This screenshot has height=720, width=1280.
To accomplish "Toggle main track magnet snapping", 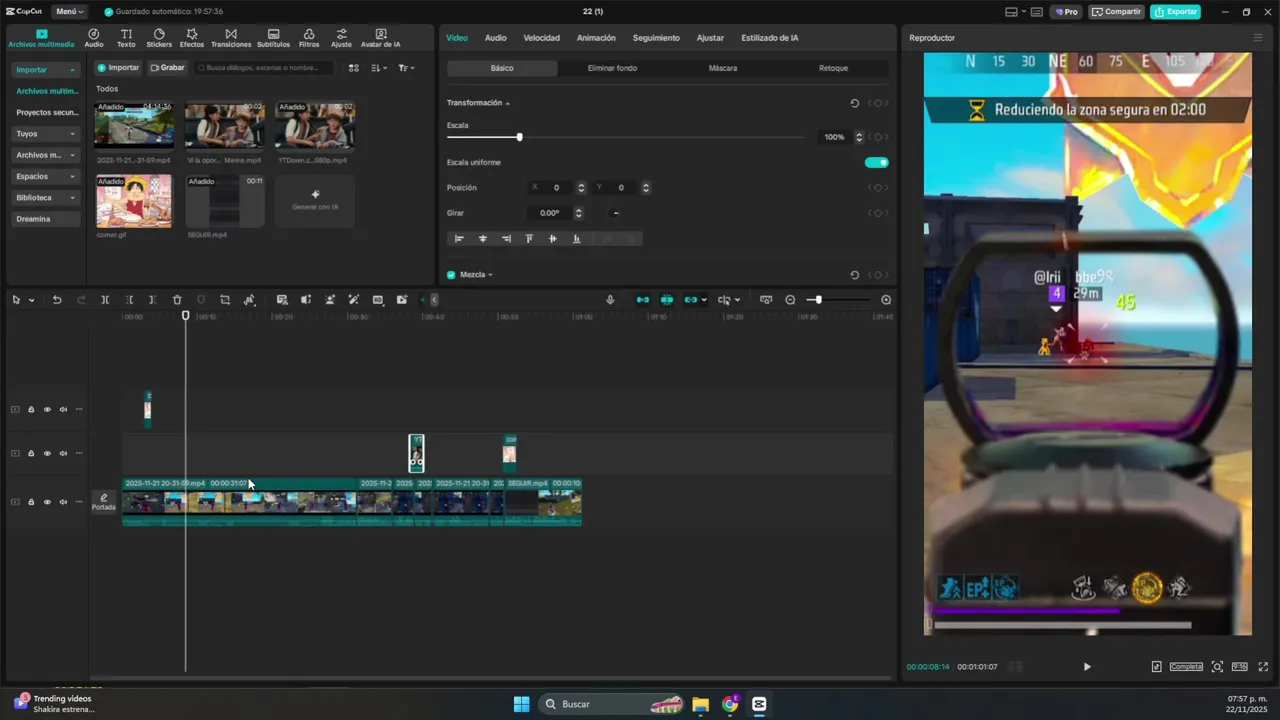I will 643,300.
